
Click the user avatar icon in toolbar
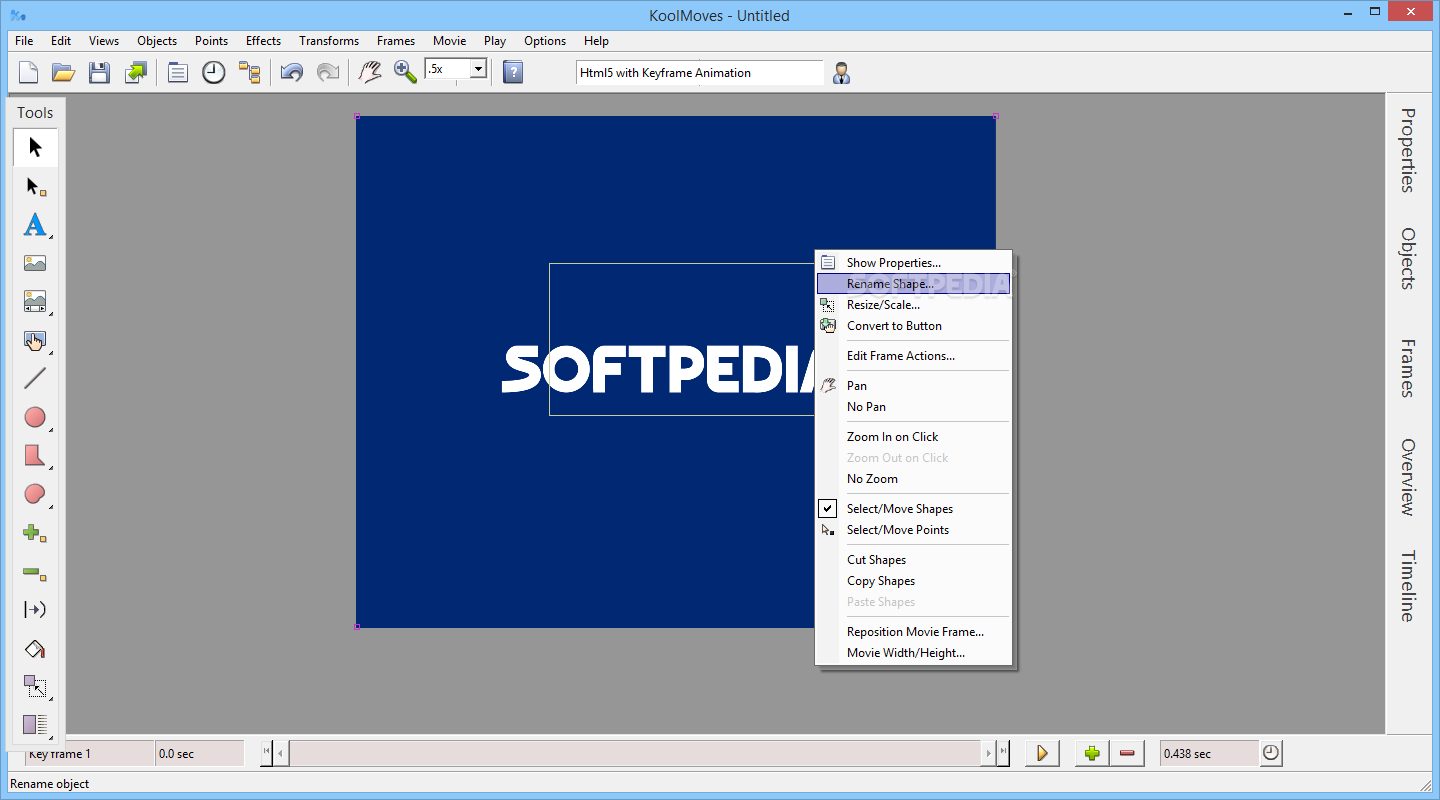pos(841,73)
